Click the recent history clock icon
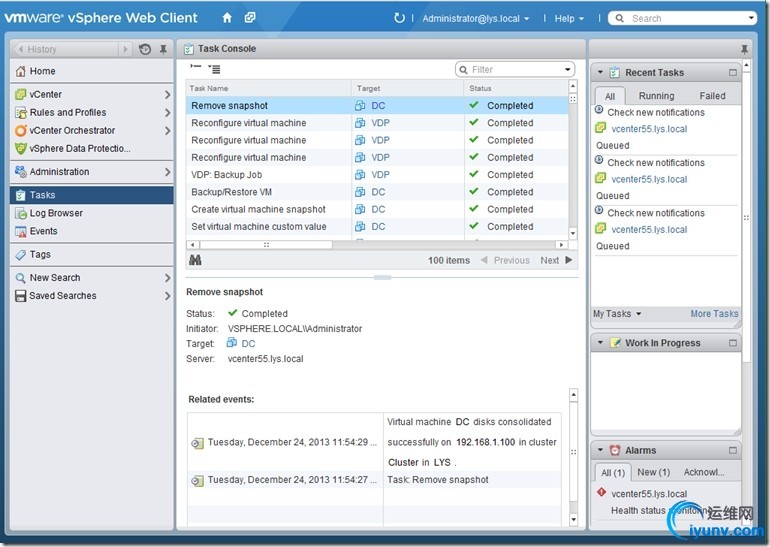Image resolution: width=770 pixels, height=547 pixels. point(145,49)
